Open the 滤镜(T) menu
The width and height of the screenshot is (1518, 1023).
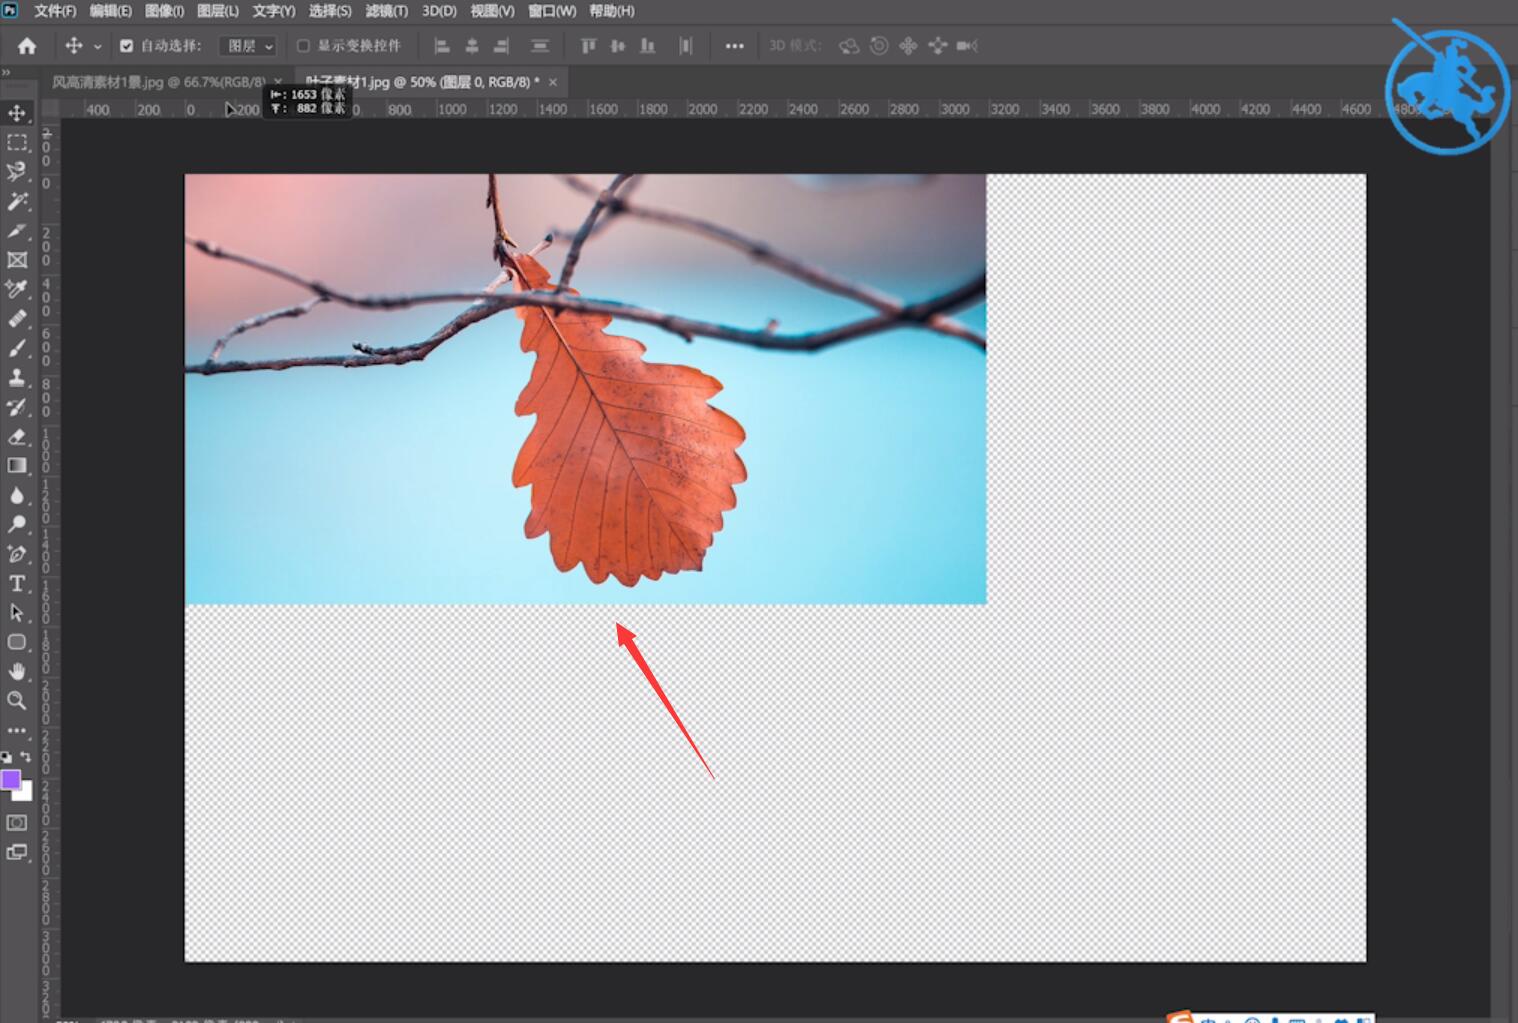pyautogui.click(x=386, y=11)
